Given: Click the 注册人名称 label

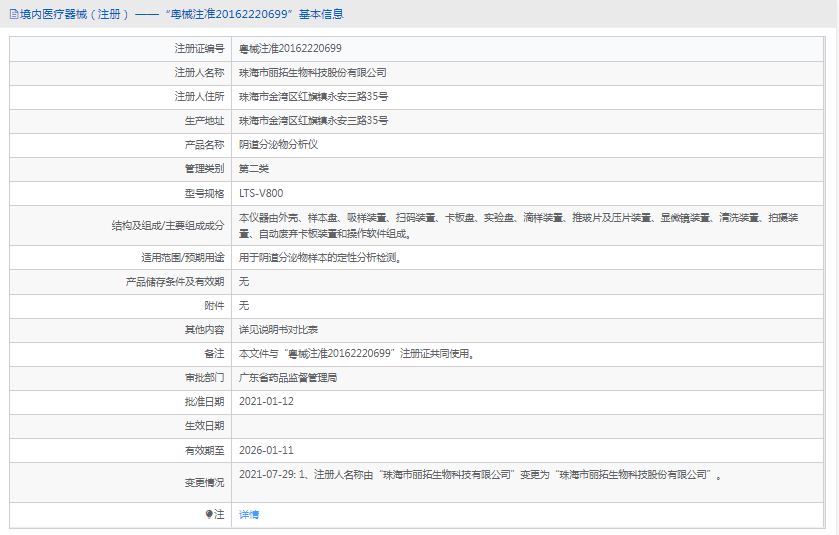Looking at the screenshot, I should pyautogui.click(x=199, y=73).
